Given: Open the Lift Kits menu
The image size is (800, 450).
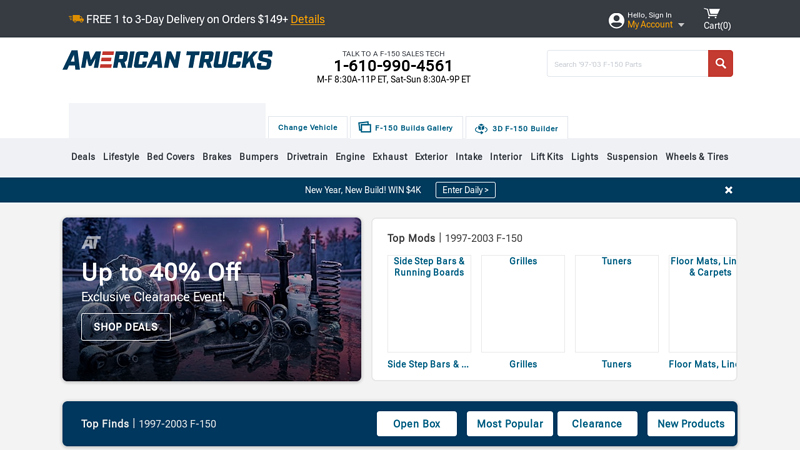Looking at the screenshot, I should pos(547,157).
